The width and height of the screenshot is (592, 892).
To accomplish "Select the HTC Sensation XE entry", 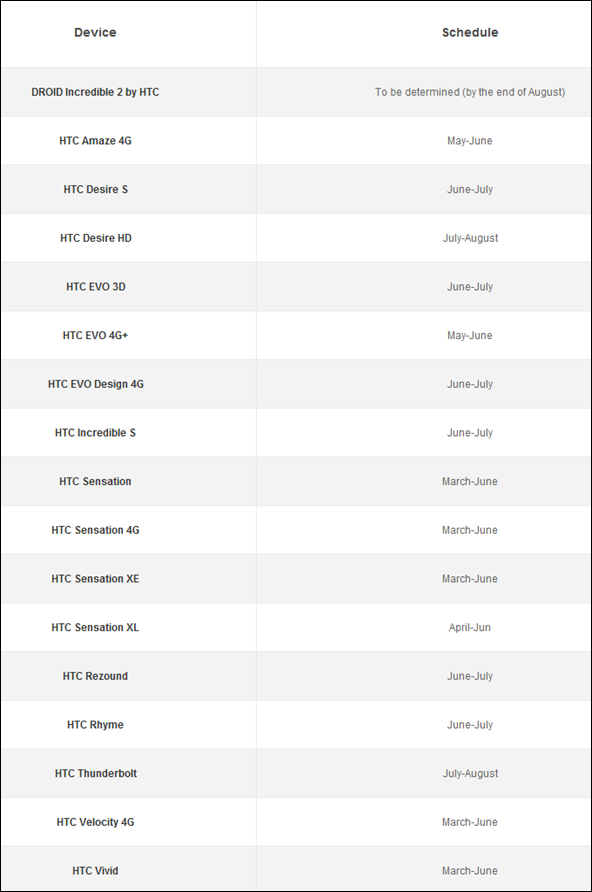I will tap(95, 579).
